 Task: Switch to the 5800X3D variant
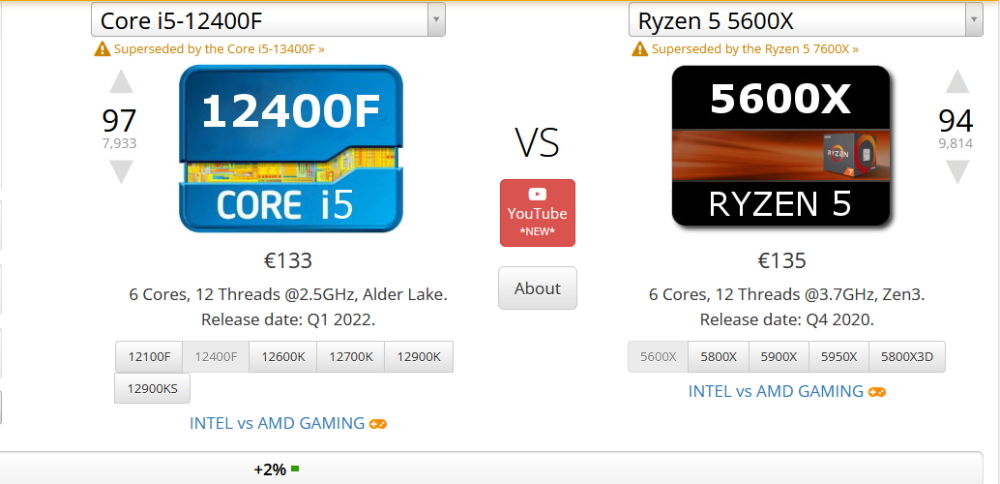pyautogui.click(x=907, y=357)
